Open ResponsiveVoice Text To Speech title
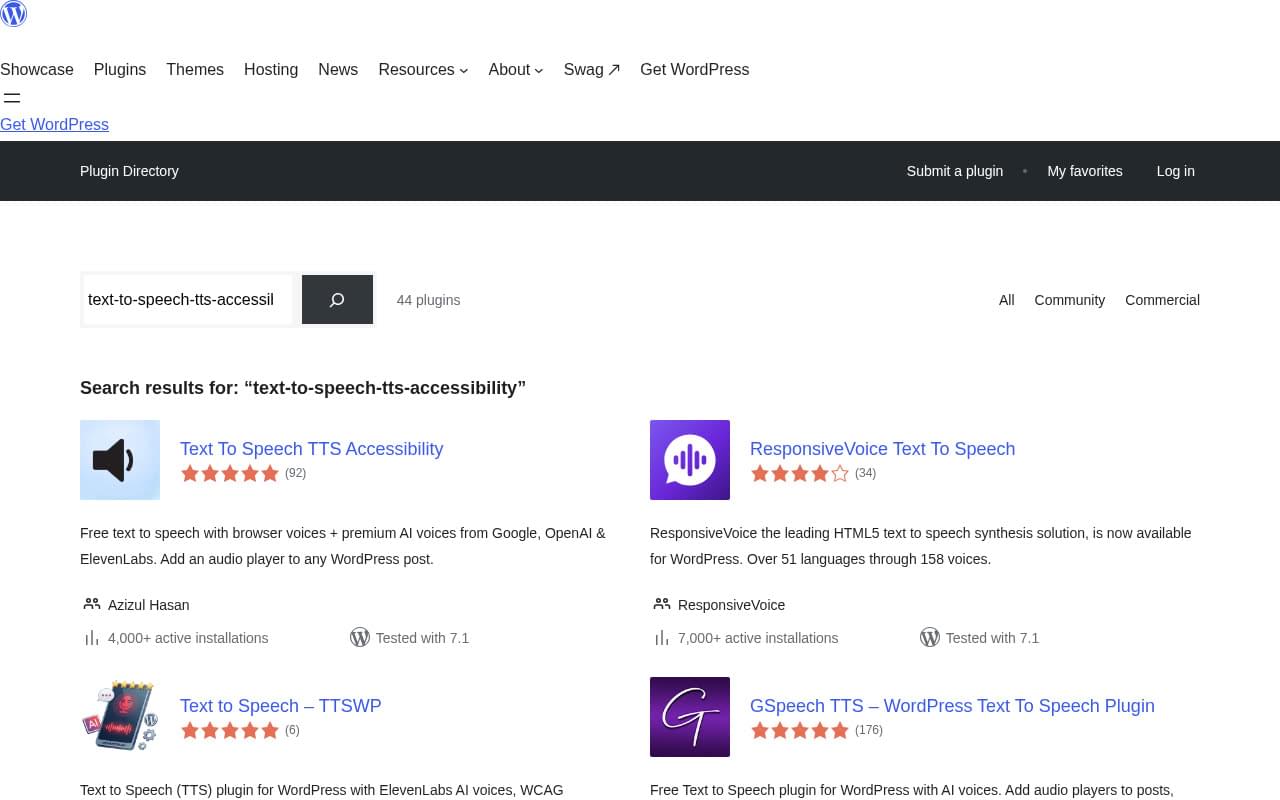Screen dimensions: 1280x800 [x=883, y=449]
